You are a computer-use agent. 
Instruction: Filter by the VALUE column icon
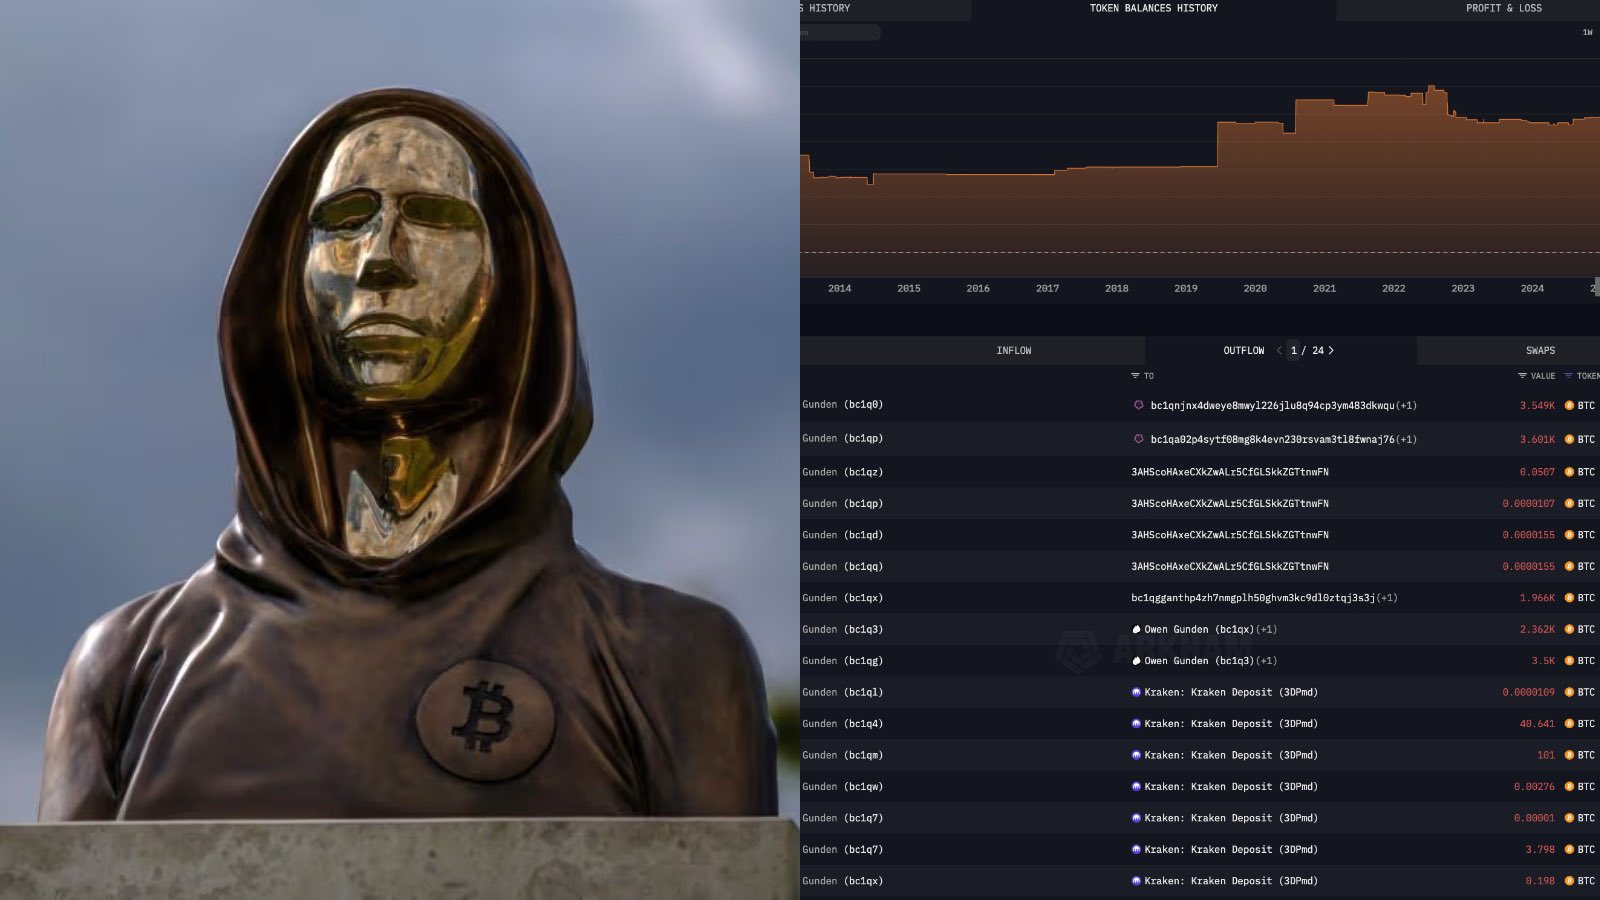1522,376
